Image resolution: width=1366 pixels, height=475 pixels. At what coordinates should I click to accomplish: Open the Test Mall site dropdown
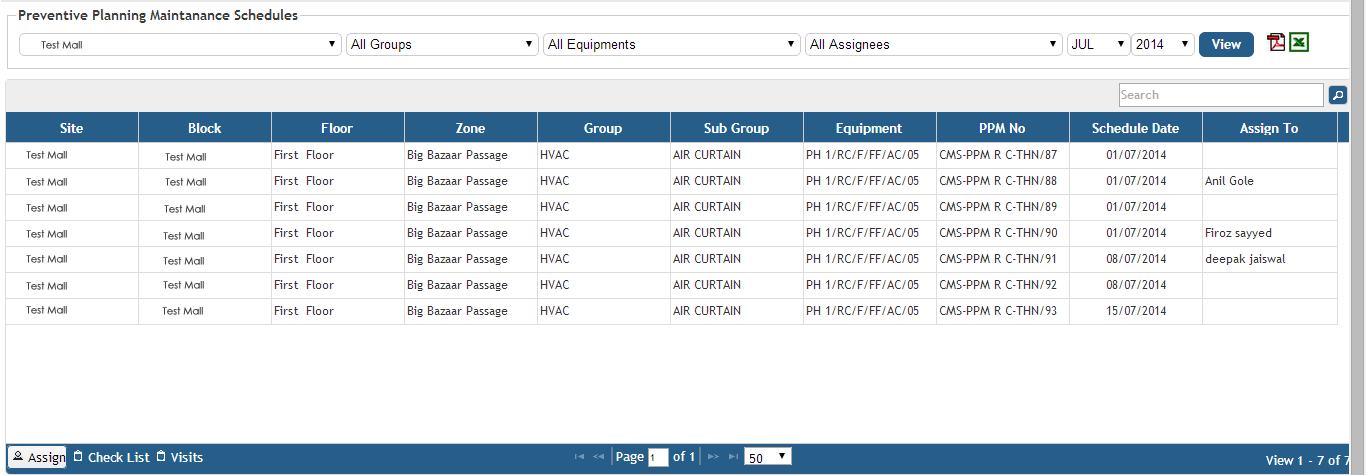click(180, 45)
